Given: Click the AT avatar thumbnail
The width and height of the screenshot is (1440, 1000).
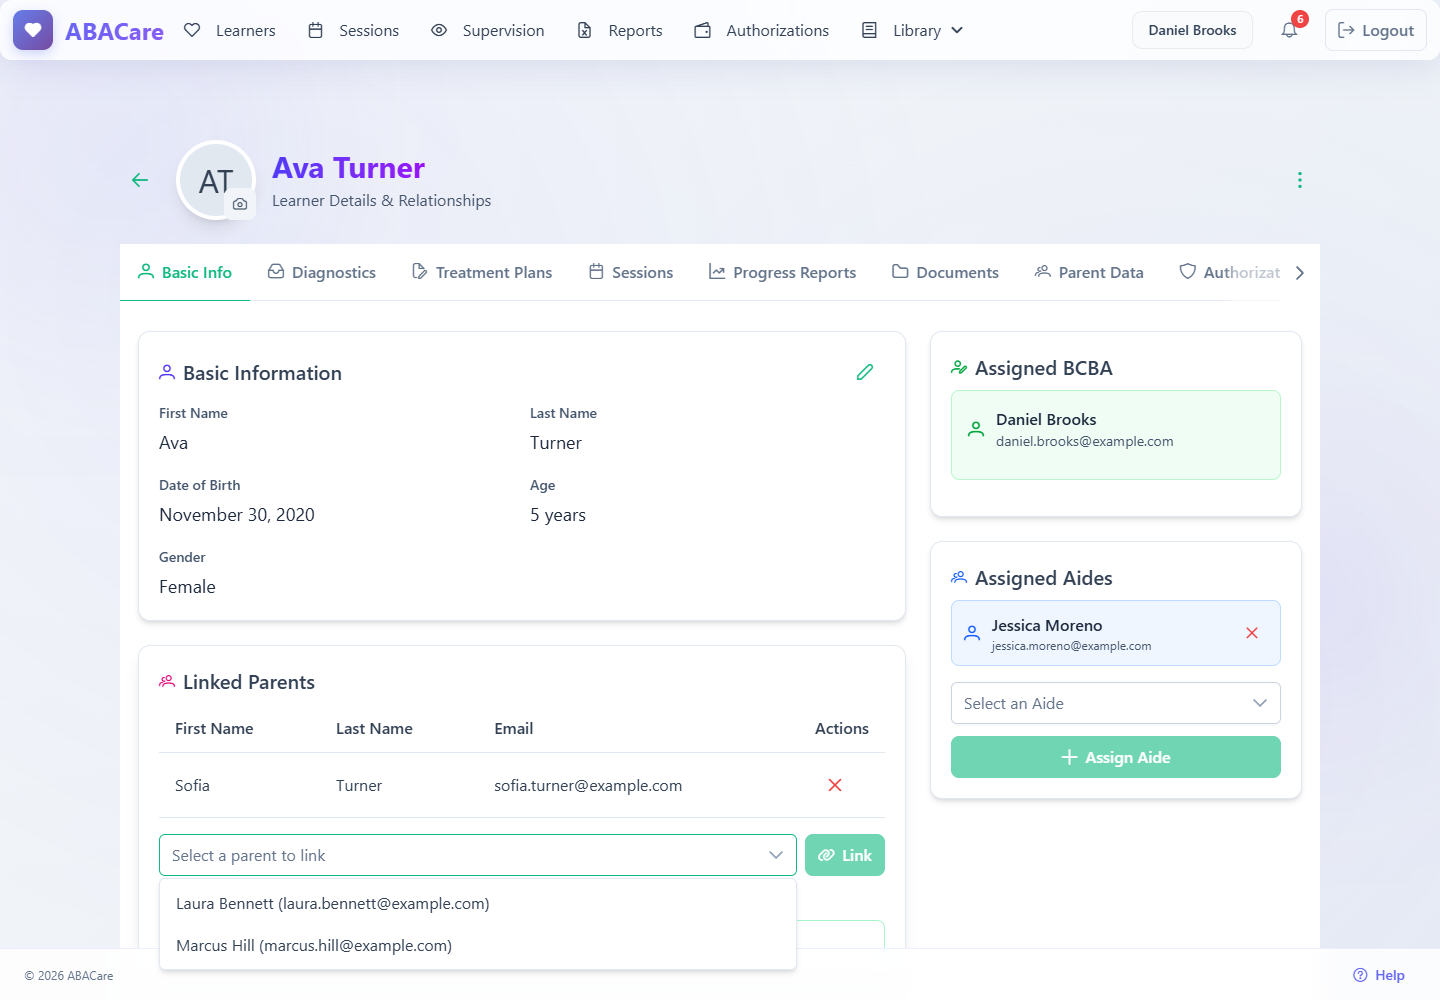Looking at the screenshot, I should [x=215, y=180].
